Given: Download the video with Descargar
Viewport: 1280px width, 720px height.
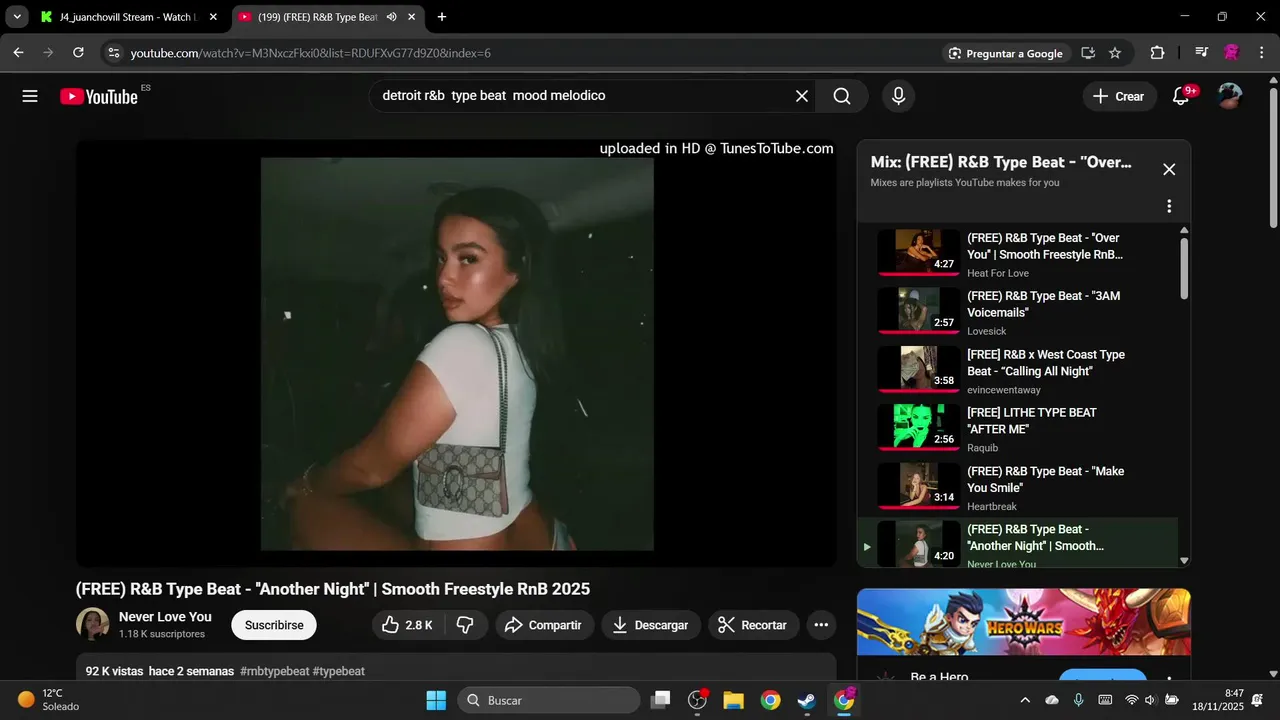Looking at the screenshot, I should (651, 625).
